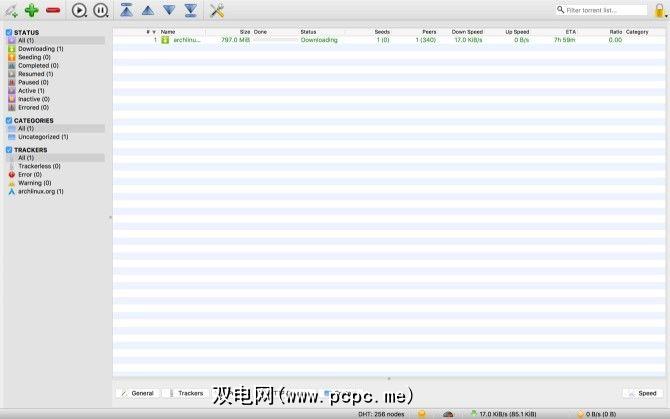Sort by the Size column header
Screen dimensions: 670x419
click(244, 32)
